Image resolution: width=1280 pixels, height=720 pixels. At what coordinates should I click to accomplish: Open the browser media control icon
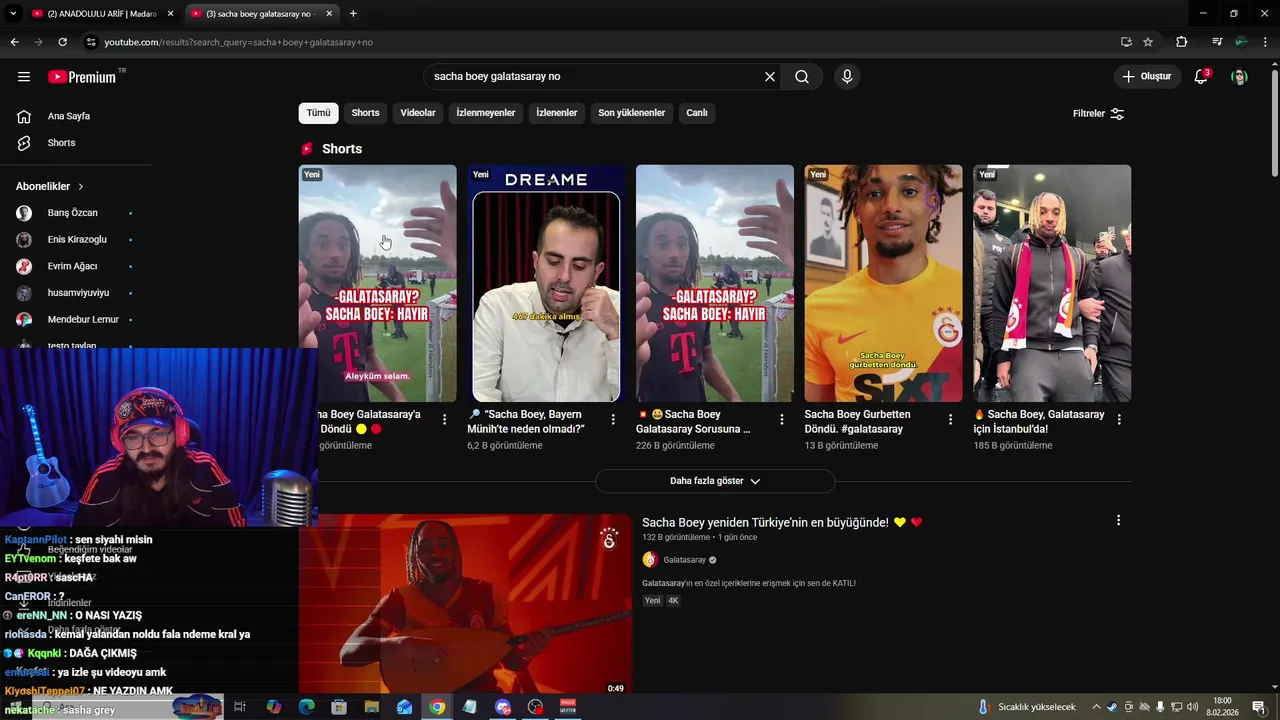click(1217, 42)
